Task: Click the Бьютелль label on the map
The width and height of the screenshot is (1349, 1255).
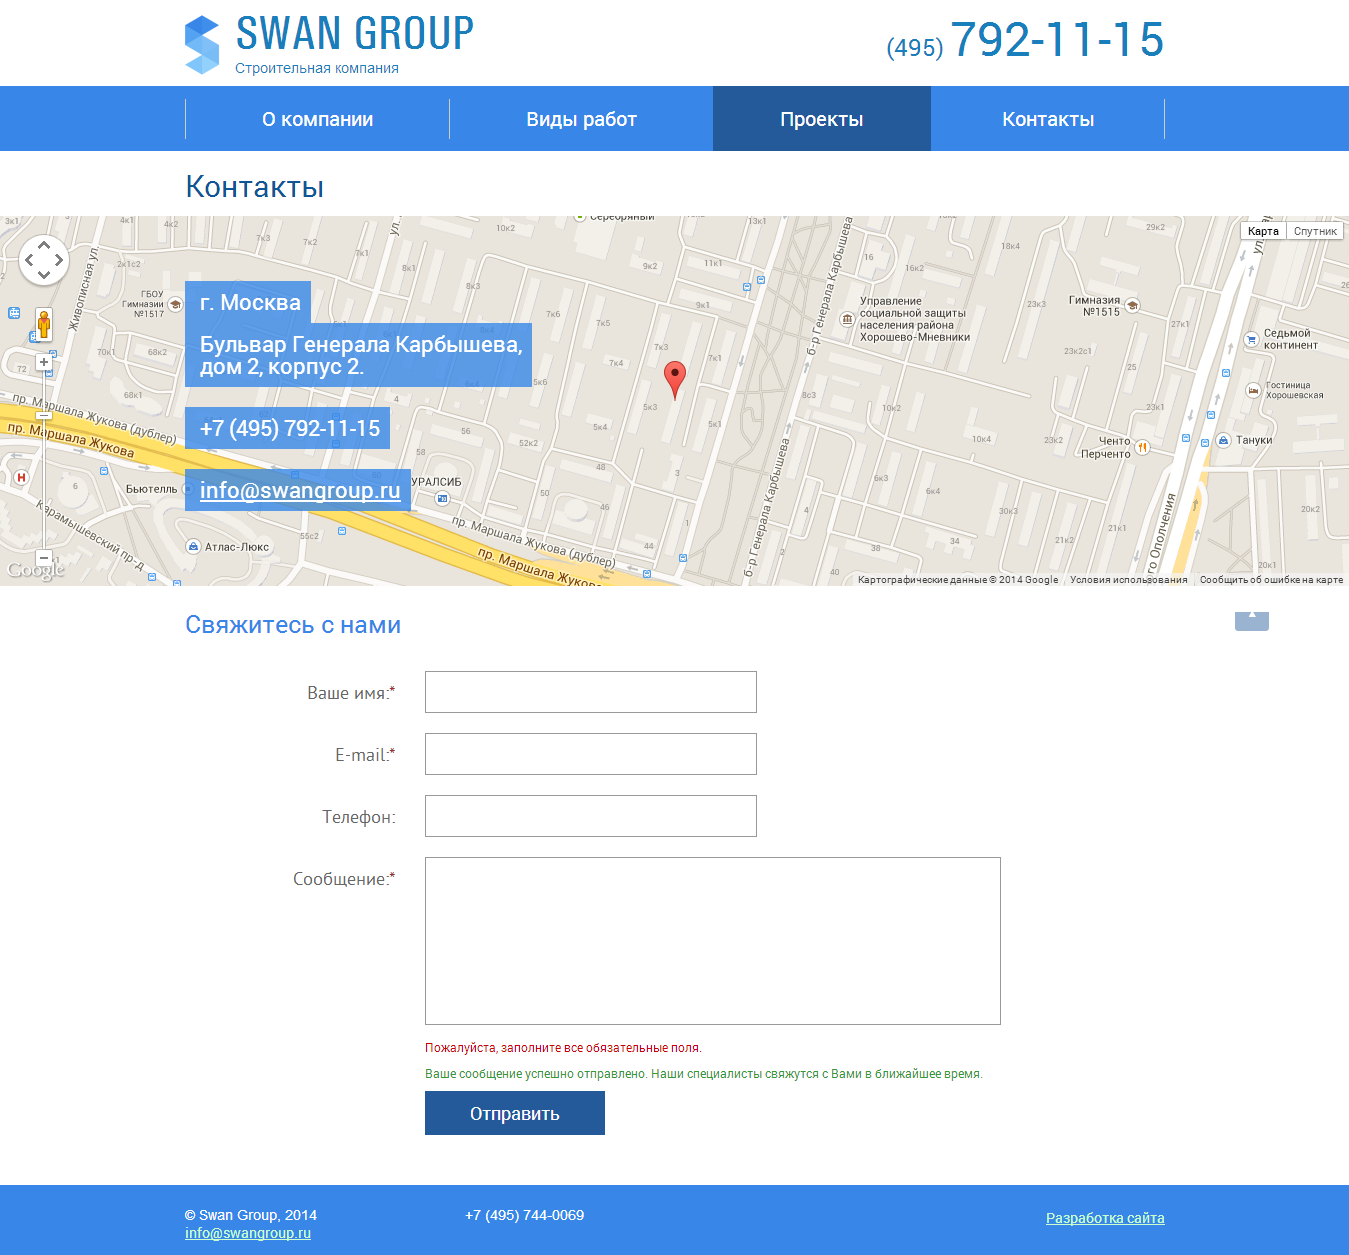Action: (x=151, y=489)
